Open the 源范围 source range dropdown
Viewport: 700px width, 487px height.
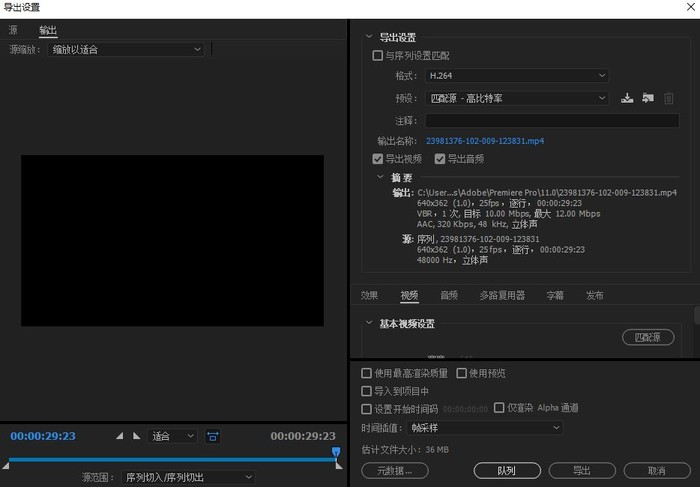[189, 477]
